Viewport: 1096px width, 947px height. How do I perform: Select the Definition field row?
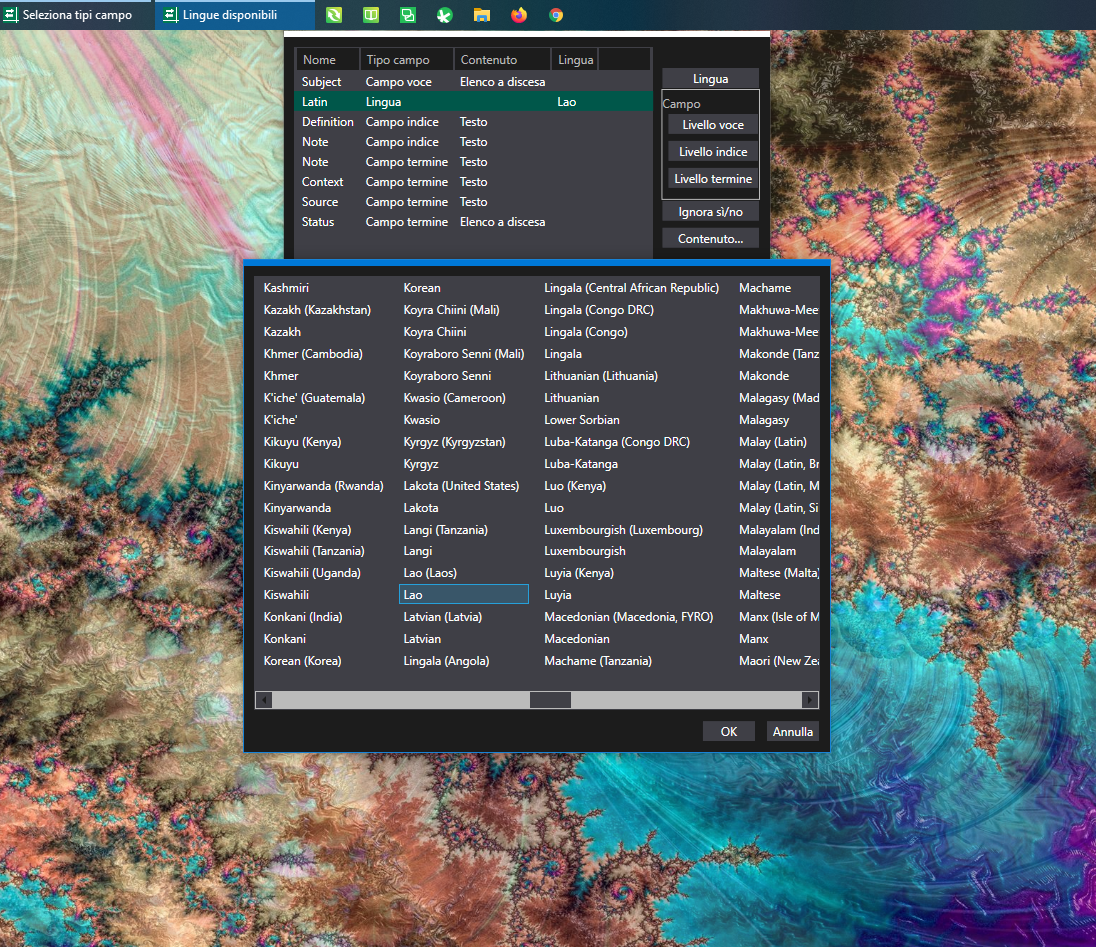click(473, 122)
